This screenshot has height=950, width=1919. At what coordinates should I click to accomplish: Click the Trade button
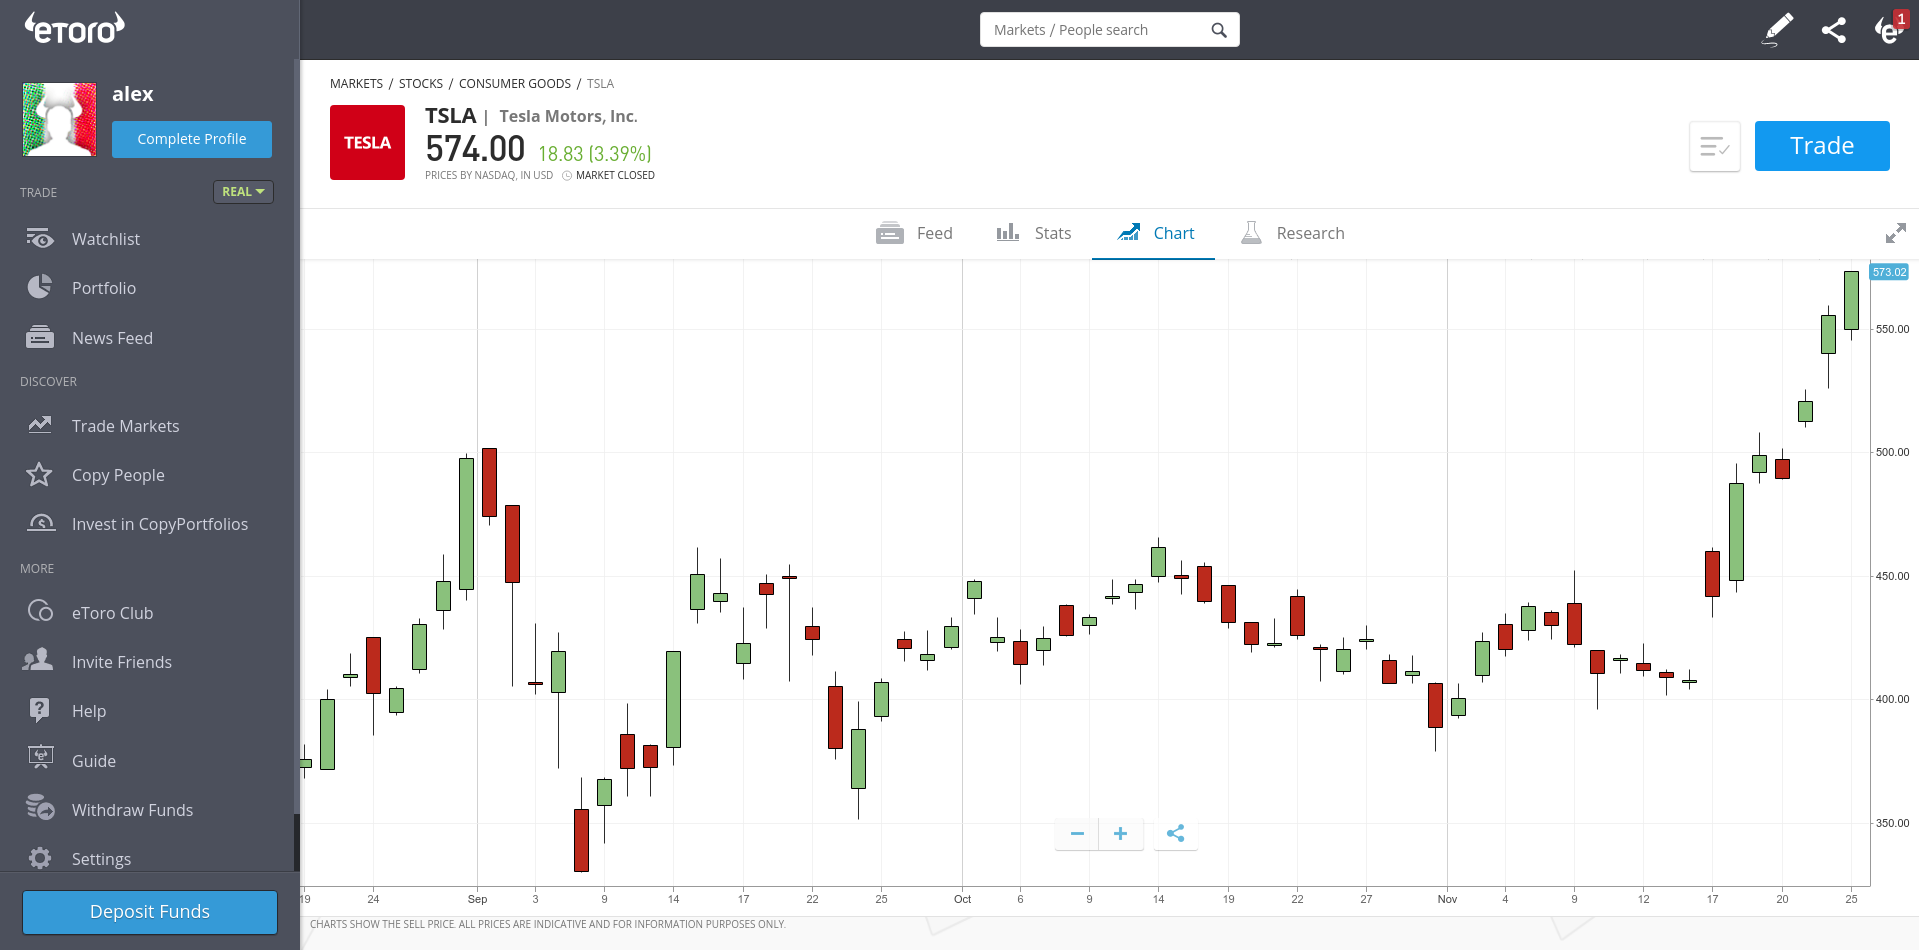point(1822,146)
